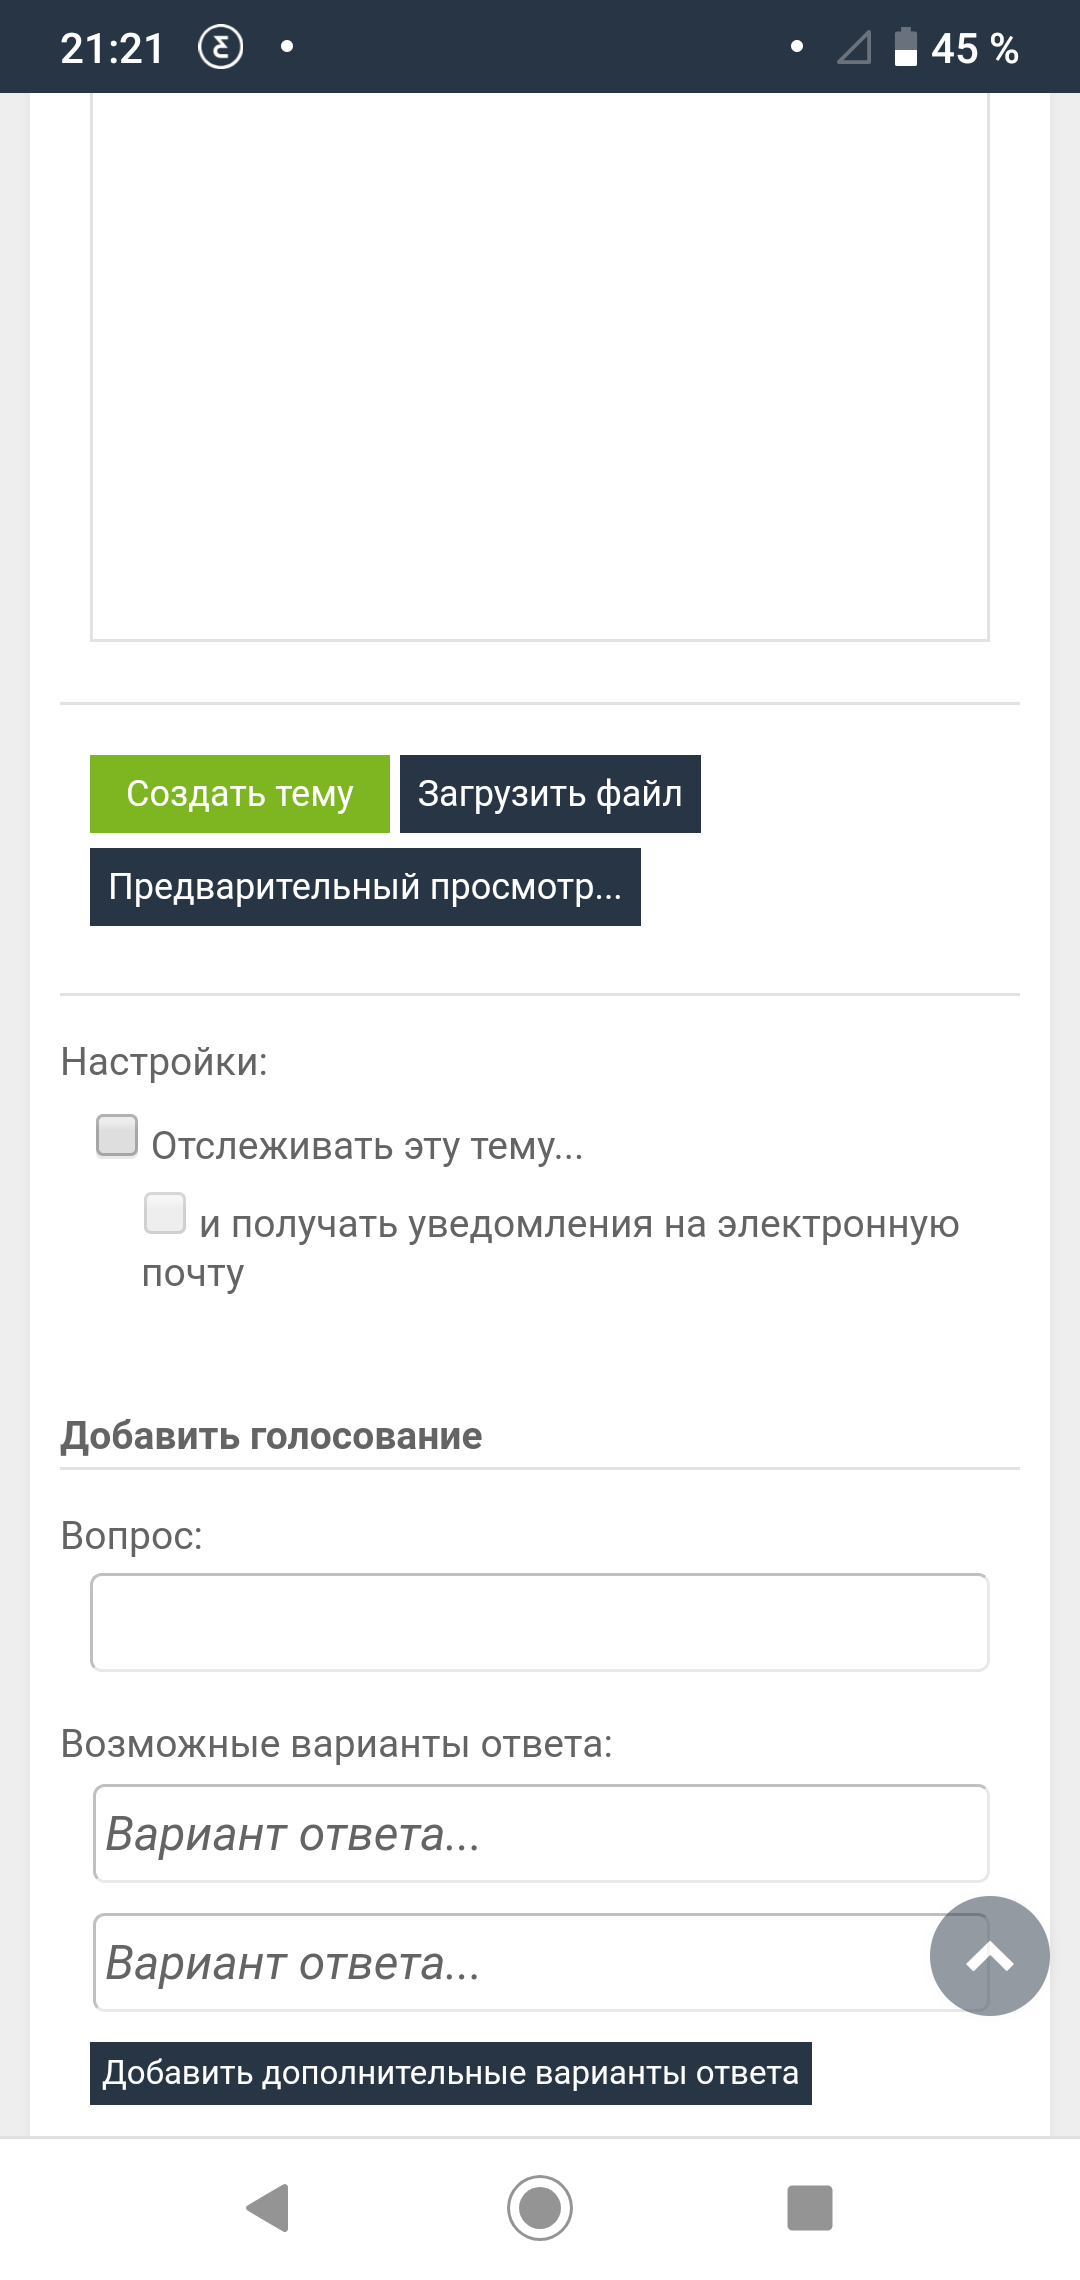Click 'Добавить дополнительные варианты ответа' button

coord(451,2073)
